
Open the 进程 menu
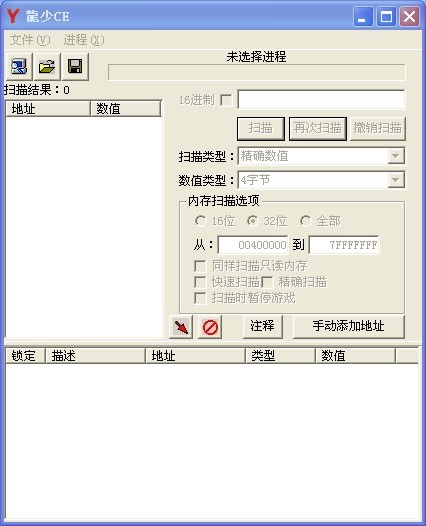(x=84, y=40)
